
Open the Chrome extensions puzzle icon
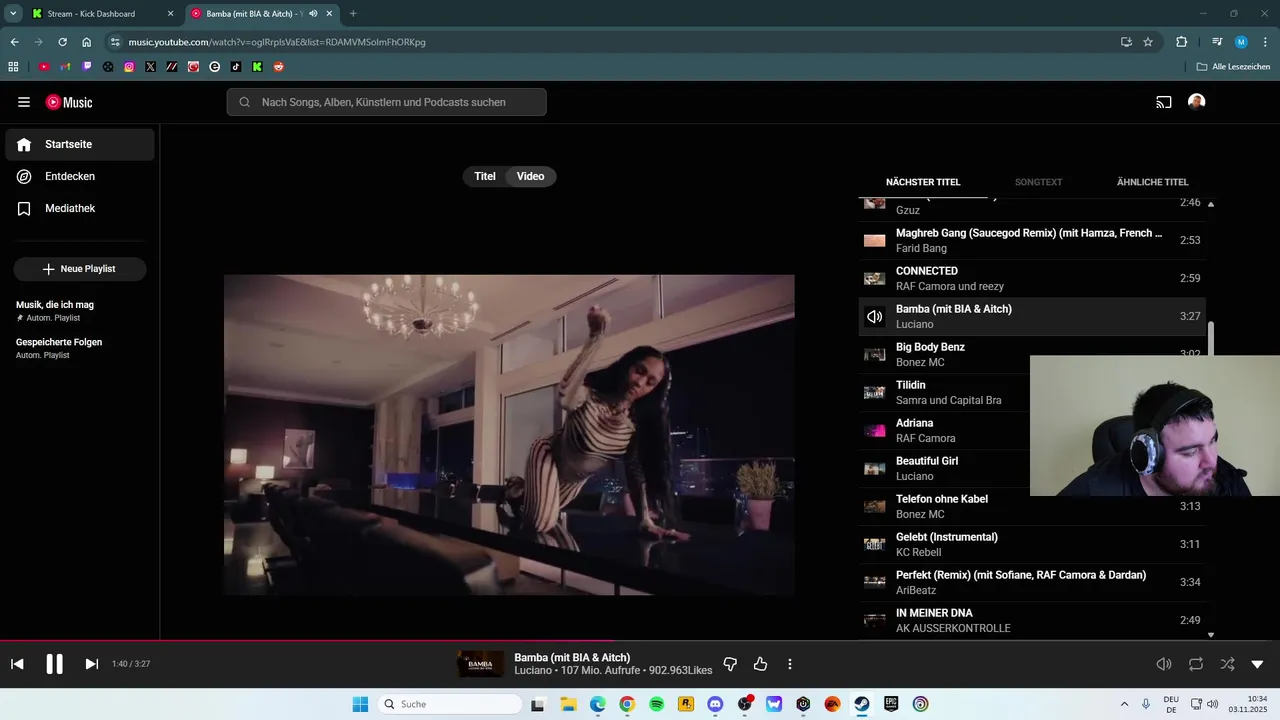click(1182, 42)
